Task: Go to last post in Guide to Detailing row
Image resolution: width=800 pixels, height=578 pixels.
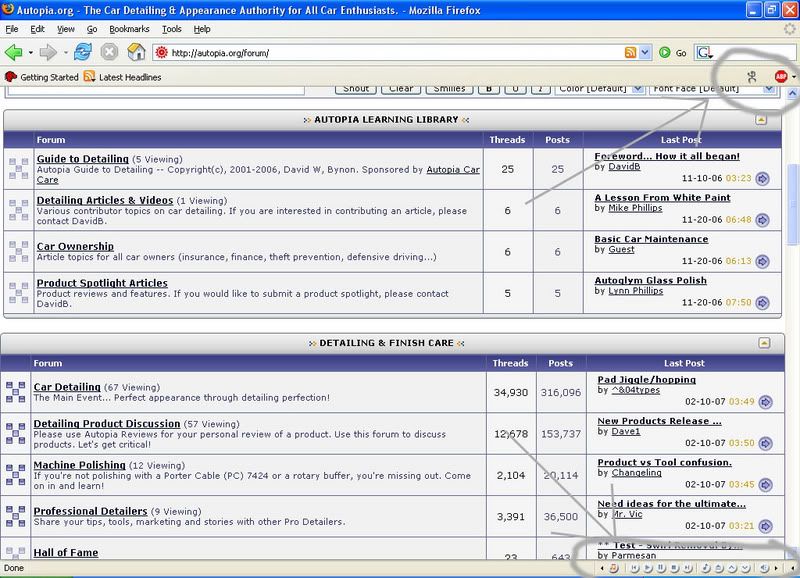Action: pos(762,179)
